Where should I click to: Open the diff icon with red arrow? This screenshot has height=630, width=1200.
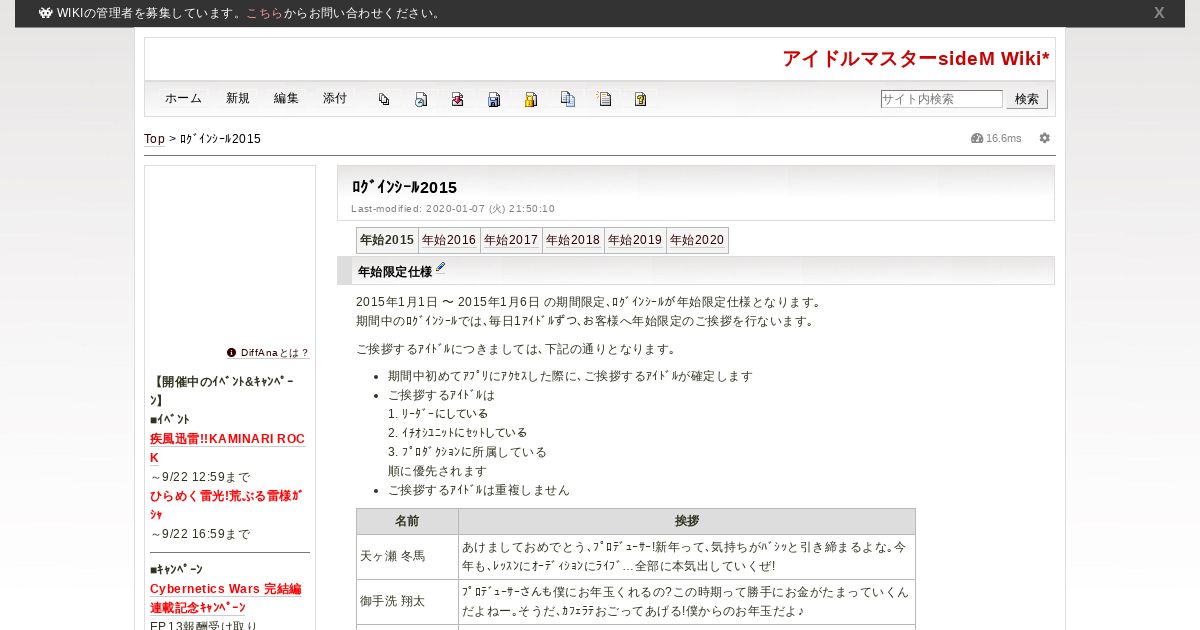tap(457, 99)
